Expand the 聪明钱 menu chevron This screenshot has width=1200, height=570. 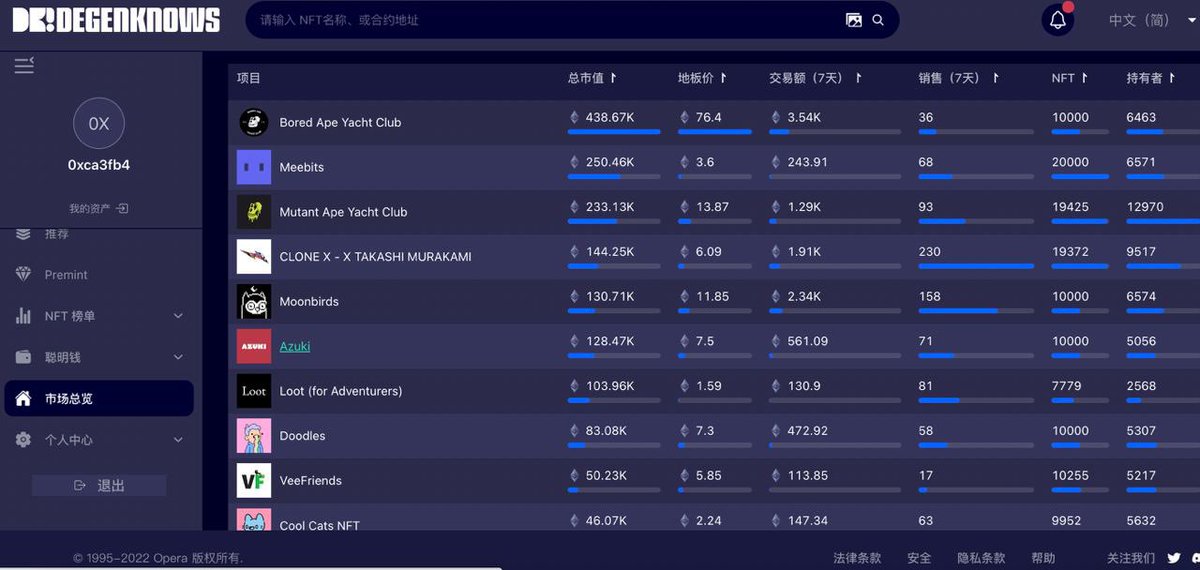[178, 357]
